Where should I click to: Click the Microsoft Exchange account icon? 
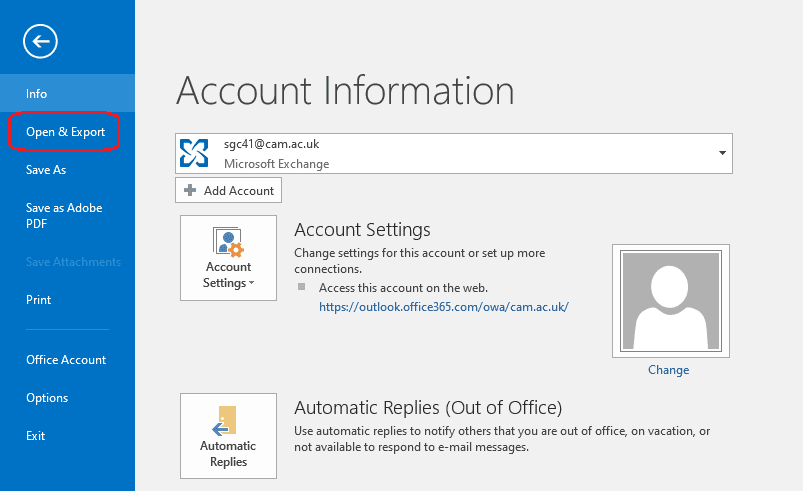pyautogui.click(x=194, y=153)
